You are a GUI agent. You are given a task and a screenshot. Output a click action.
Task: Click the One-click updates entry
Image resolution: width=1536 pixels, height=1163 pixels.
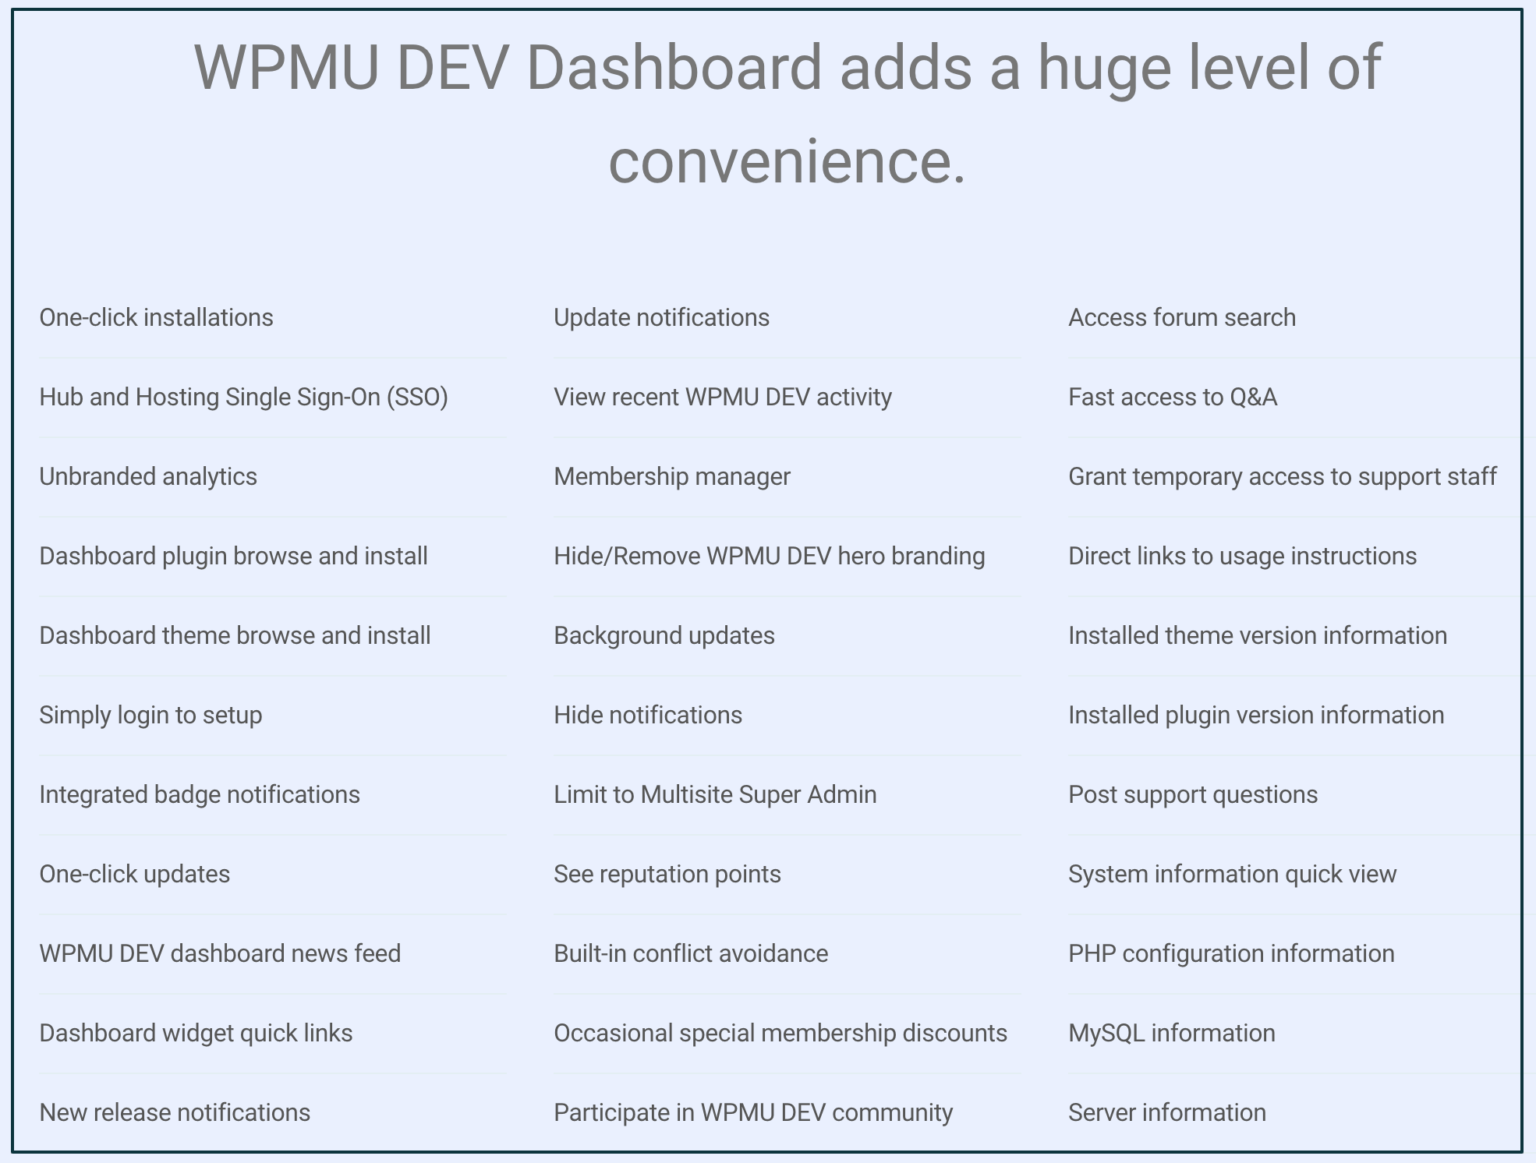pyautogui.click(x=134, y=874)
